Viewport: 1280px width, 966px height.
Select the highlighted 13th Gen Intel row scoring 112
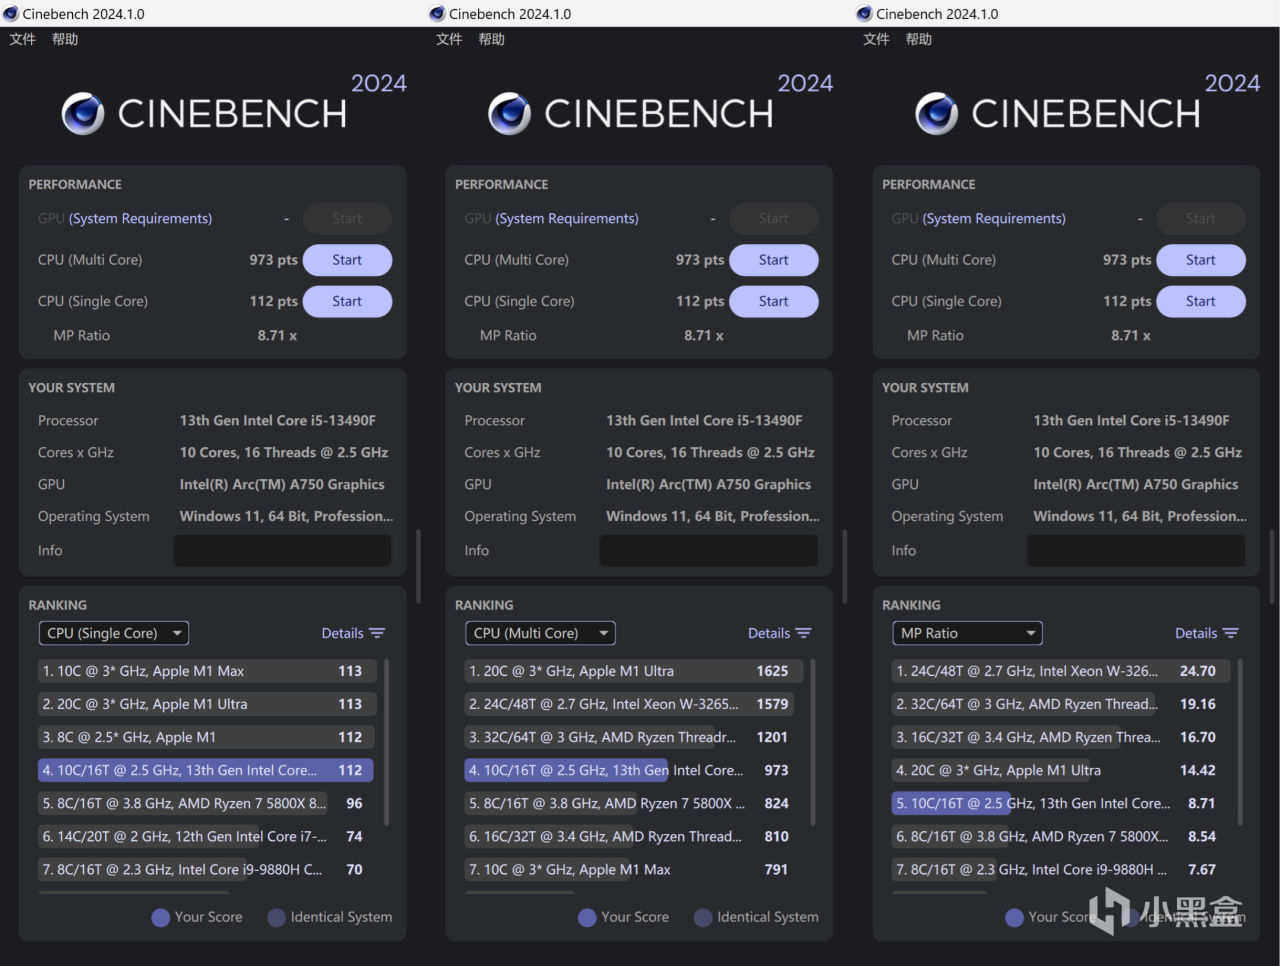(x=206, y=770)
